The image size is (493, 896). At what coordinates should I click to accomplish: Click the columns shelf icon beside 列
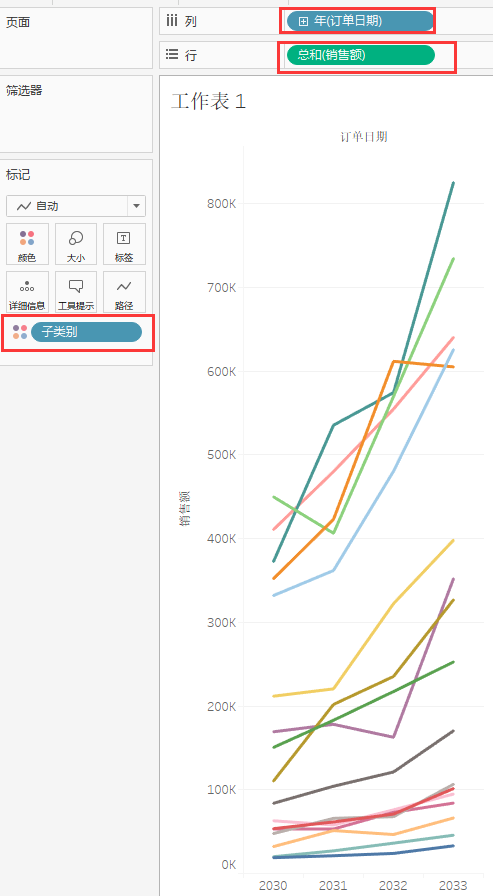coord(171,22)
